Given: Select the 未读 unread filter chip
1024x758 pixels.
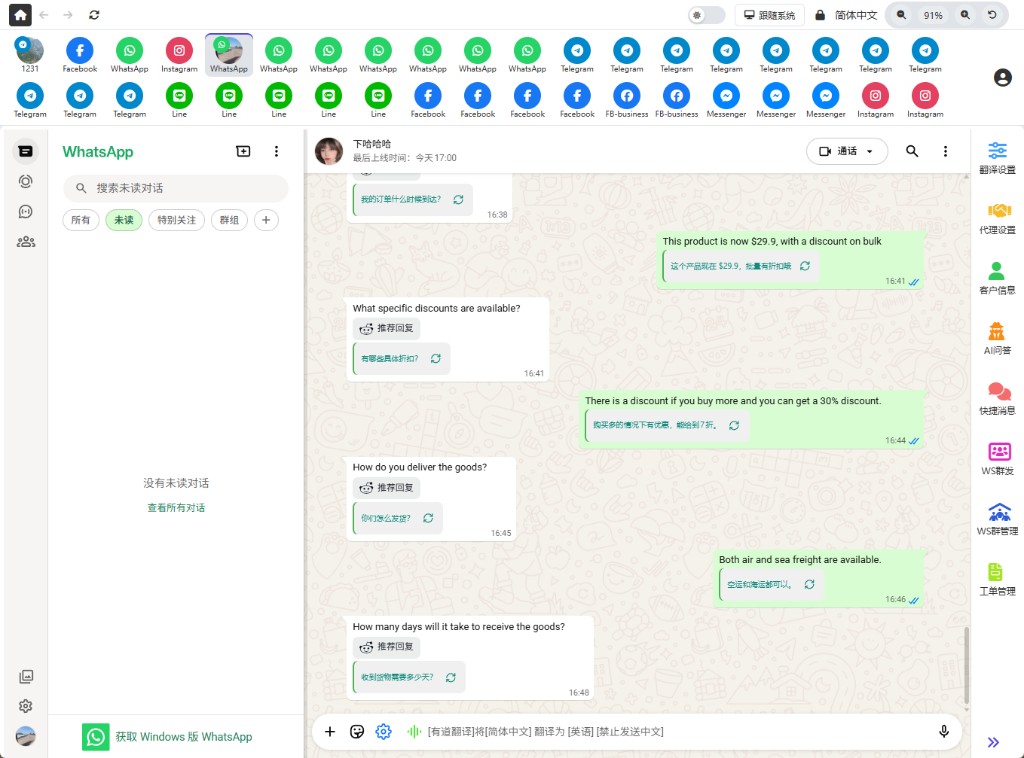Looking at the screenshot, I should 123,220.
